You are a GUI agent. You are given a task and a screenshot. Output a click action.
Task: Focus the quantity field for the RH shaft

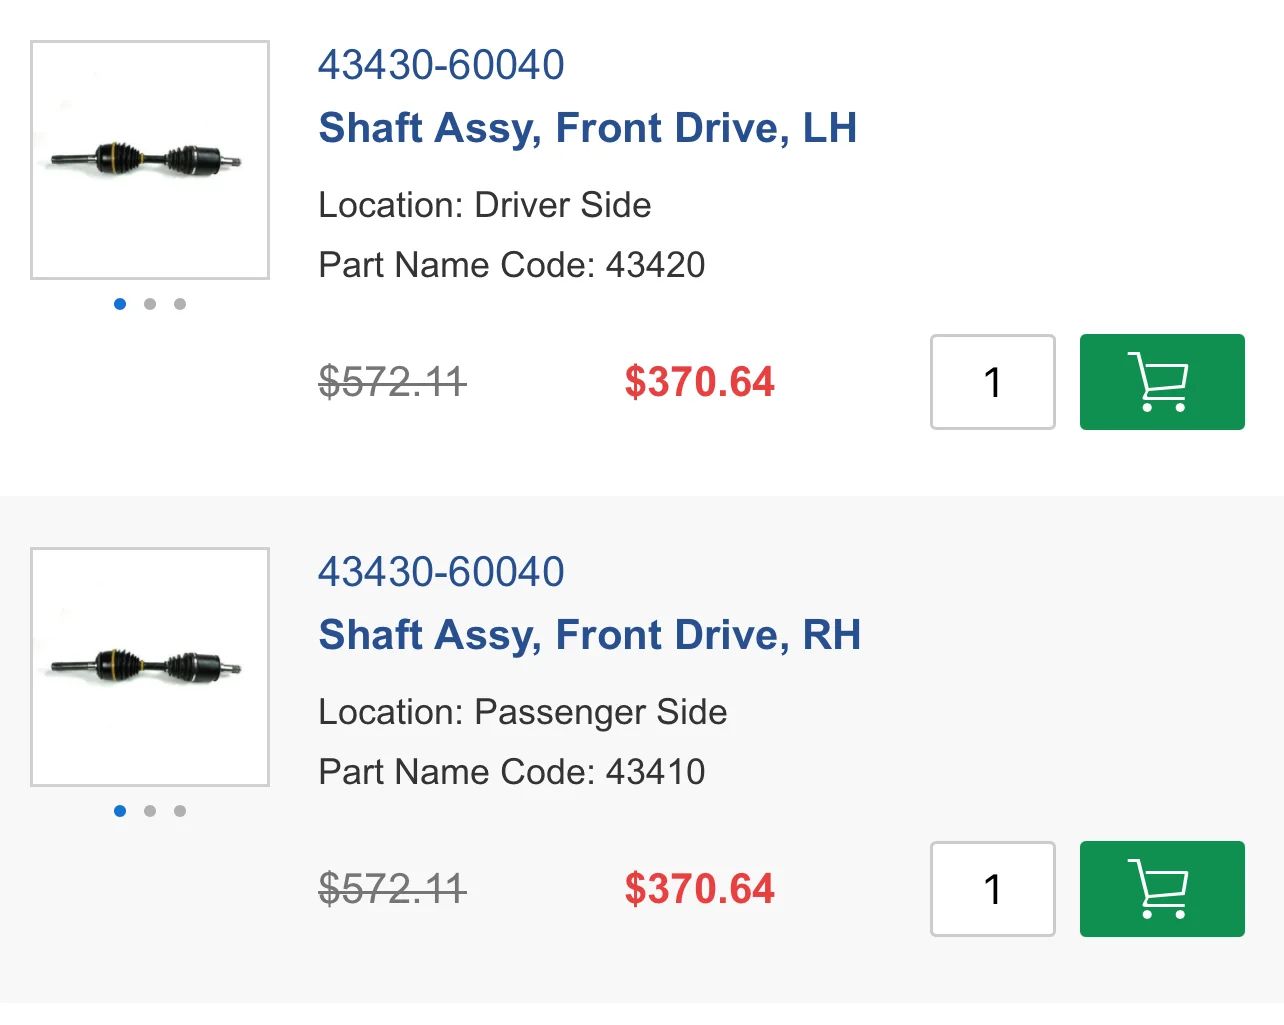(993, 889)
